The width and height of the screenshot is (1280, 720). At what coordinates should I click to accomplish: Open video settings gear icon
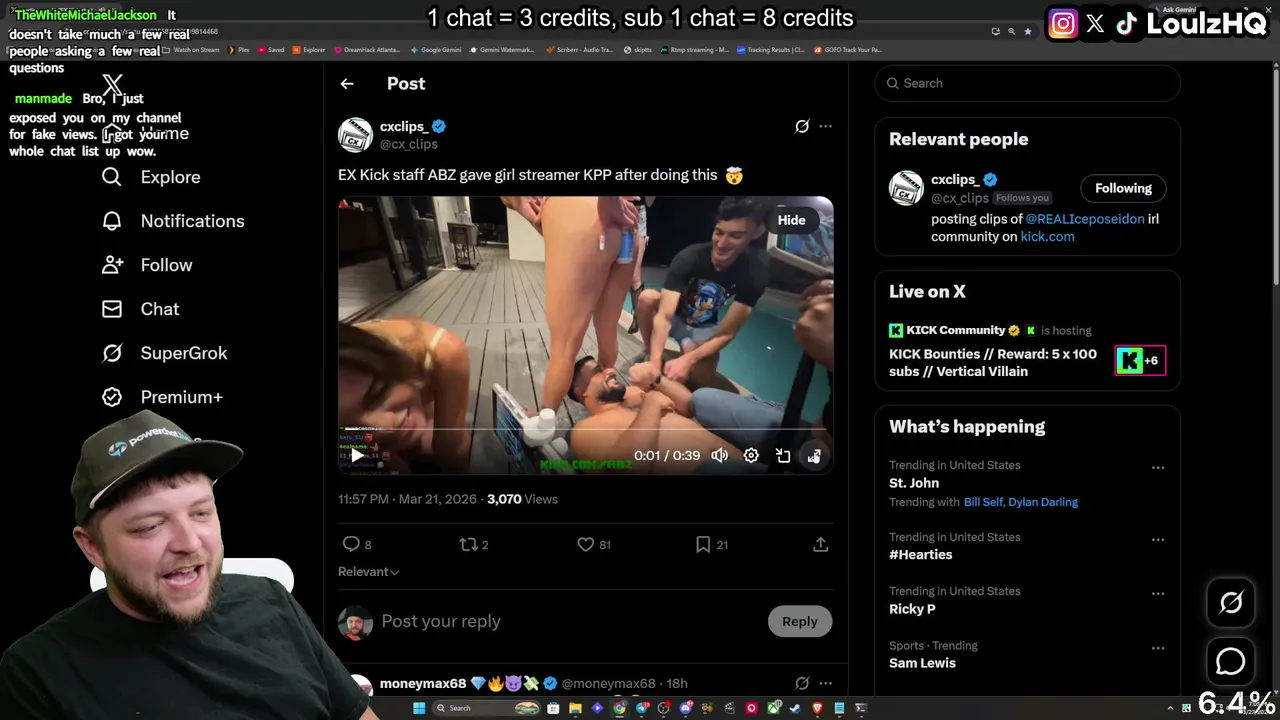pos(751,456)
